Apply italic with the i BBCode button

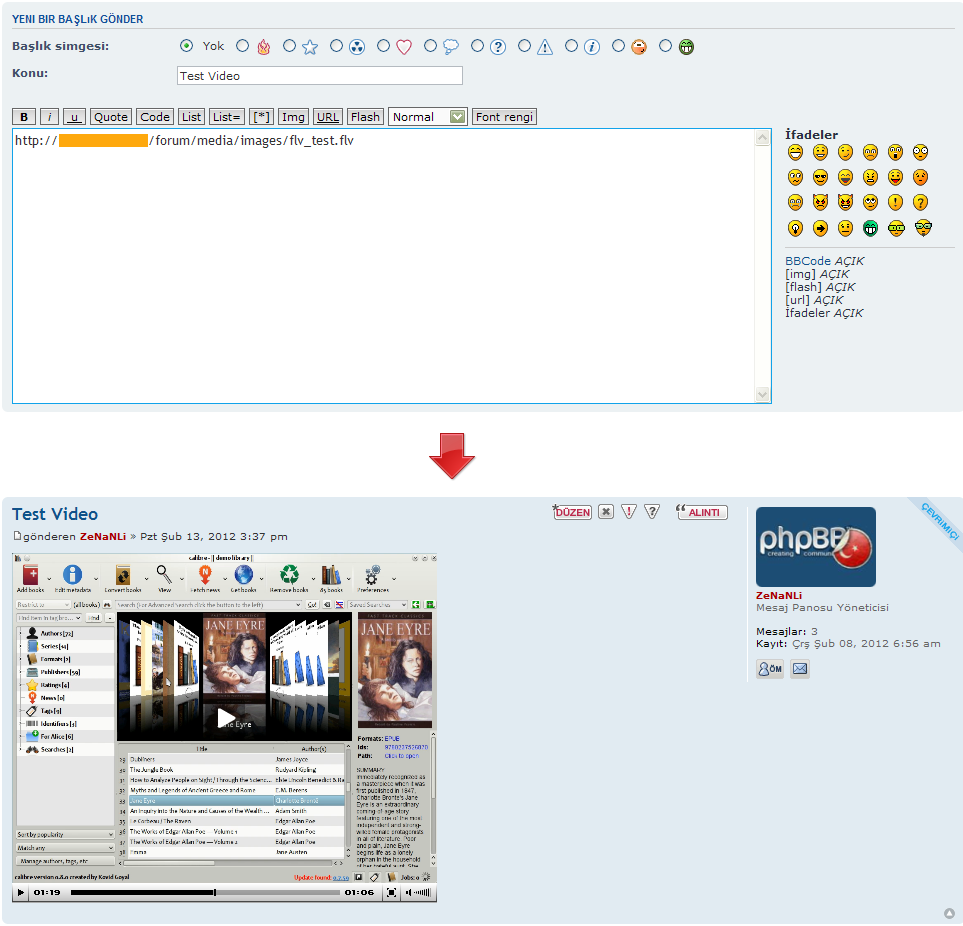click(x=49, y=117)
